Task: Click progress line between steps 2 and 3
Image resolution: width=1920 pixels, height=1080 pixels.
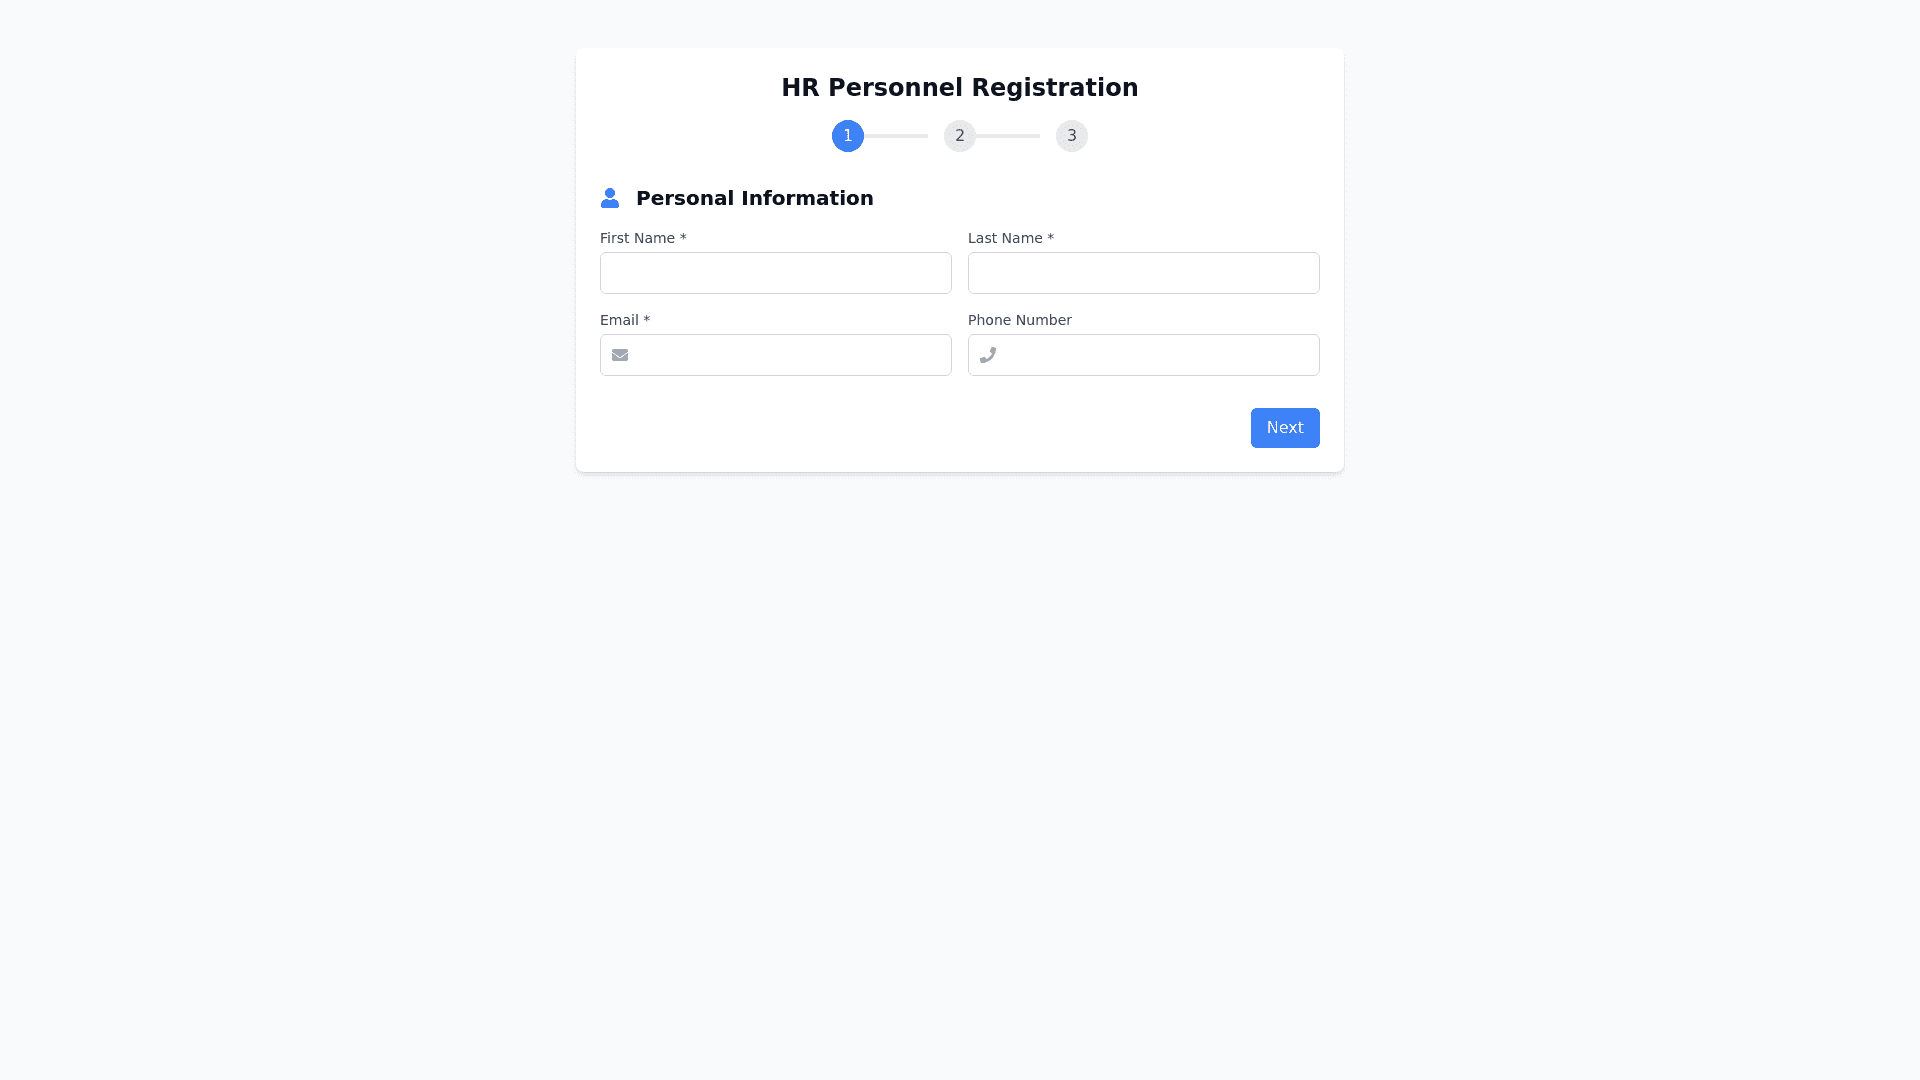Action: coord(1008,136)
